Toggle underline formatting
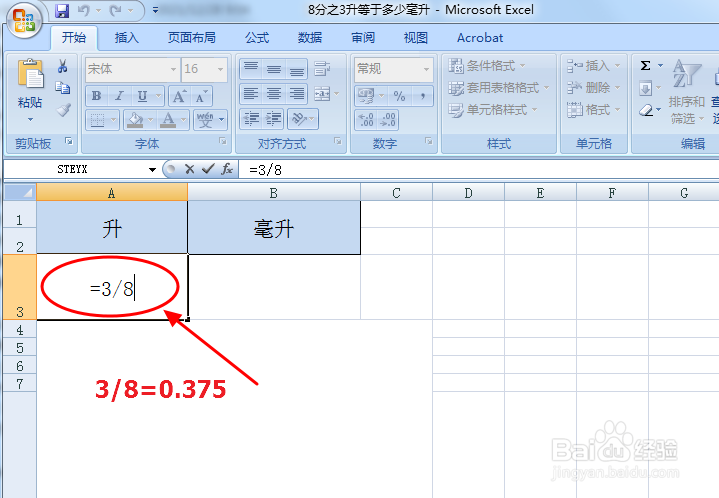The width and height of the screenshot is (719, 498). pos(142,96)
